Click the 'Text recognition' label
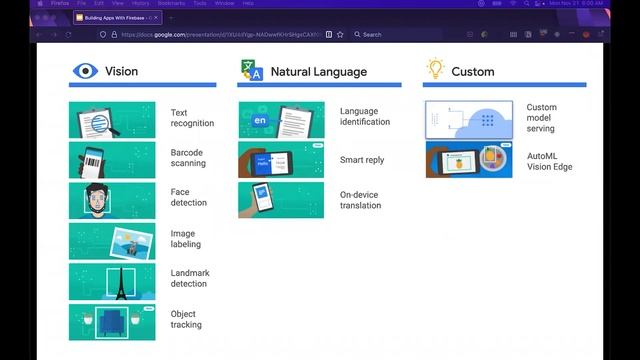 click(x=192, y=118)
